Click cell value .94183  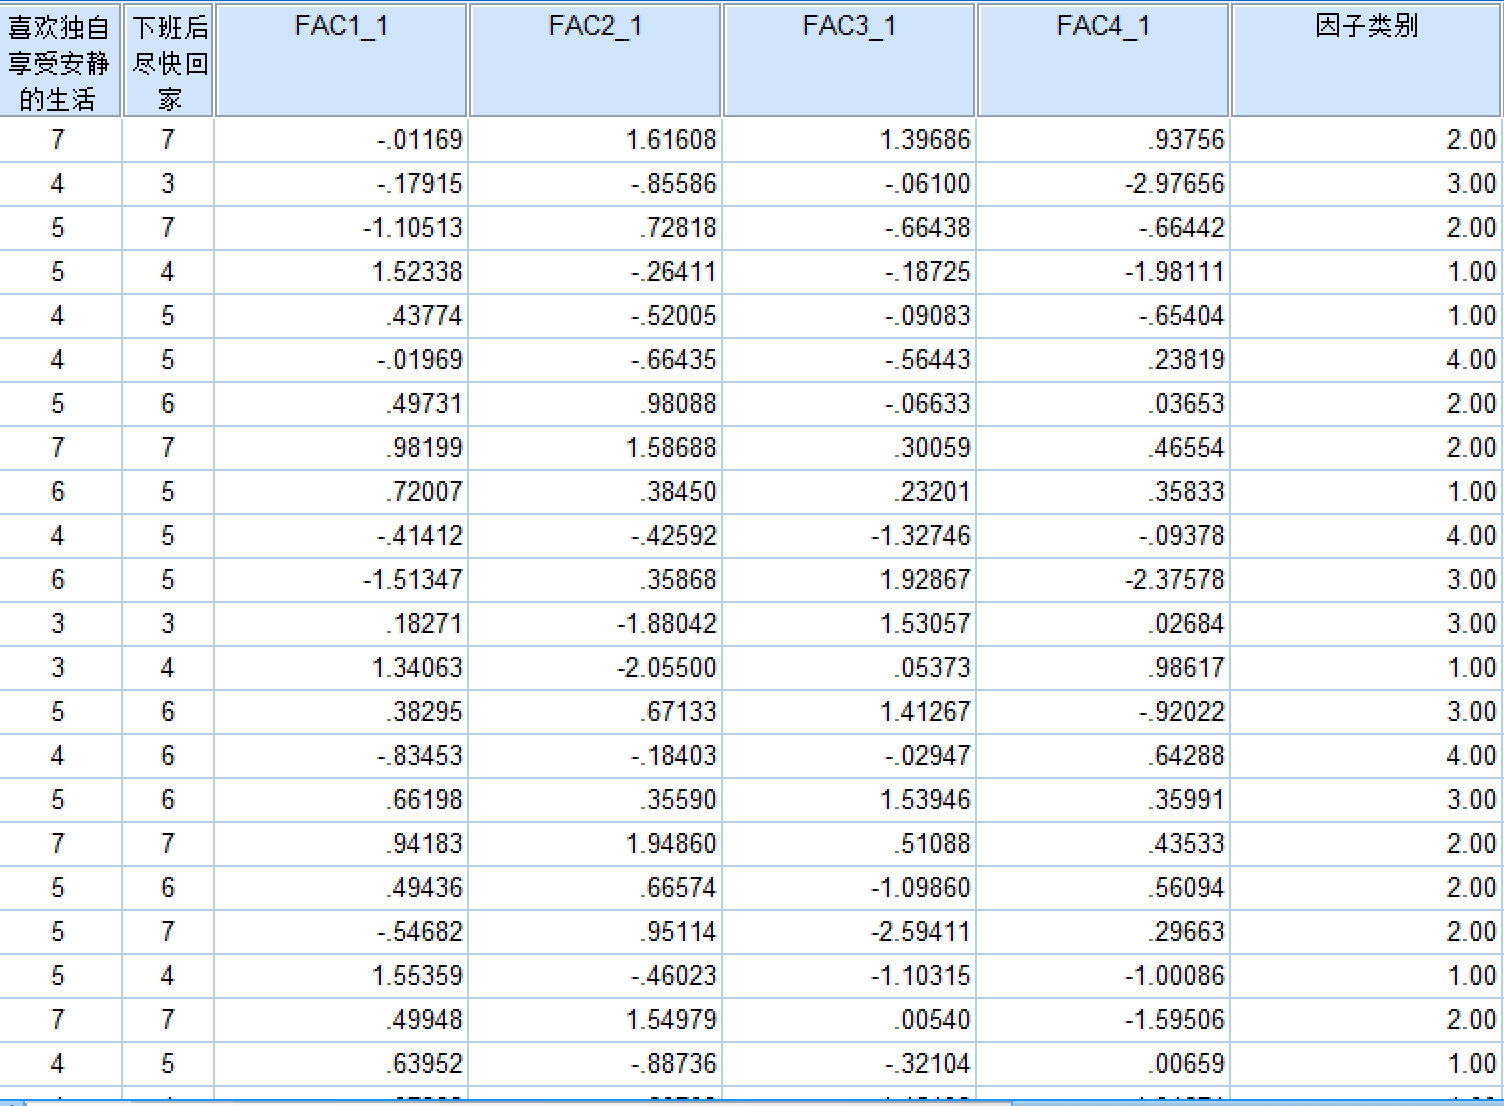[424, 844]
